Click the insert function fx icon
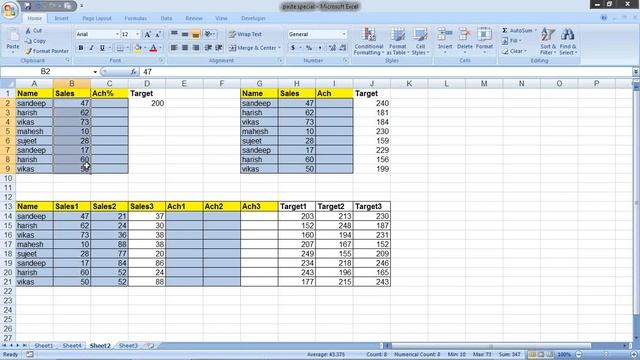This screenshot has height=360, width=640. (x=133, y=72)
